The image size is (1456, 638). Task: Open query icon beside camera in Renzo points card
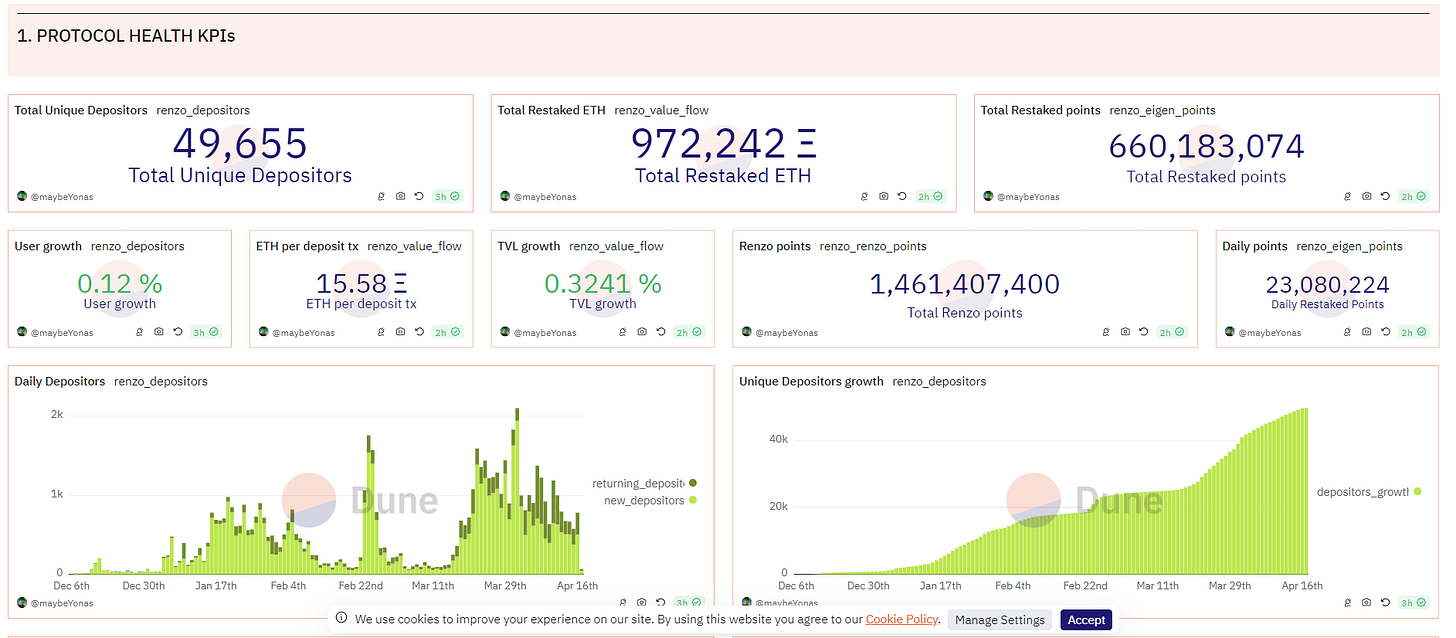[x=1106, y=332]
